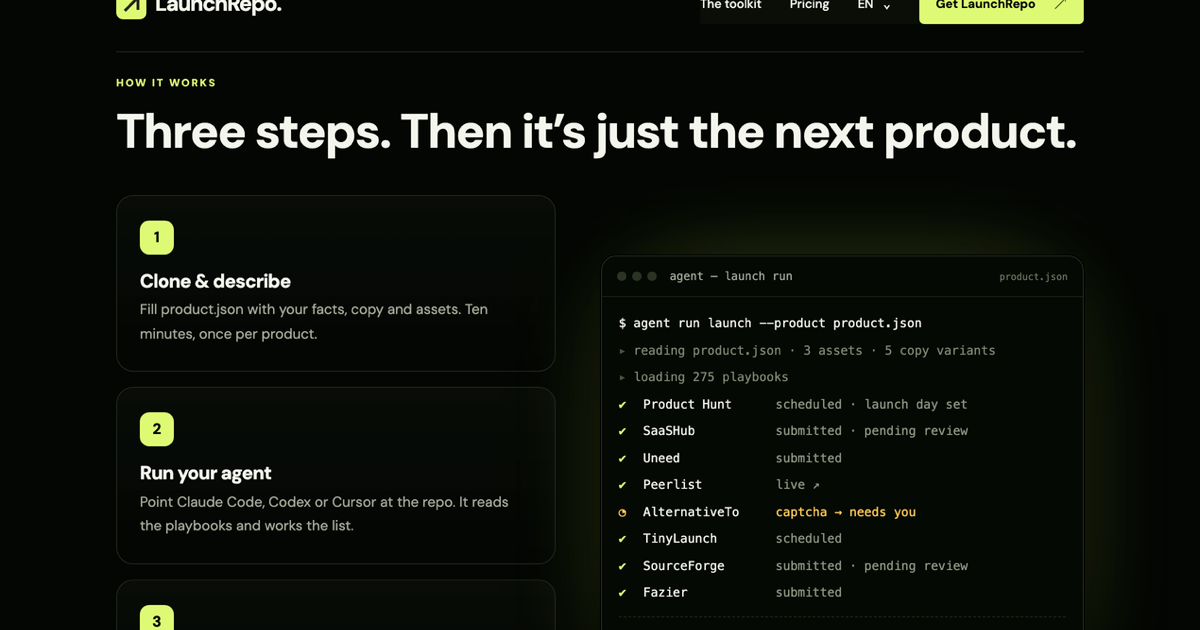This screenshot has height=630, width=1200.
Task: Click Point Claude Code description paragraph
Action: click(324, 513)
